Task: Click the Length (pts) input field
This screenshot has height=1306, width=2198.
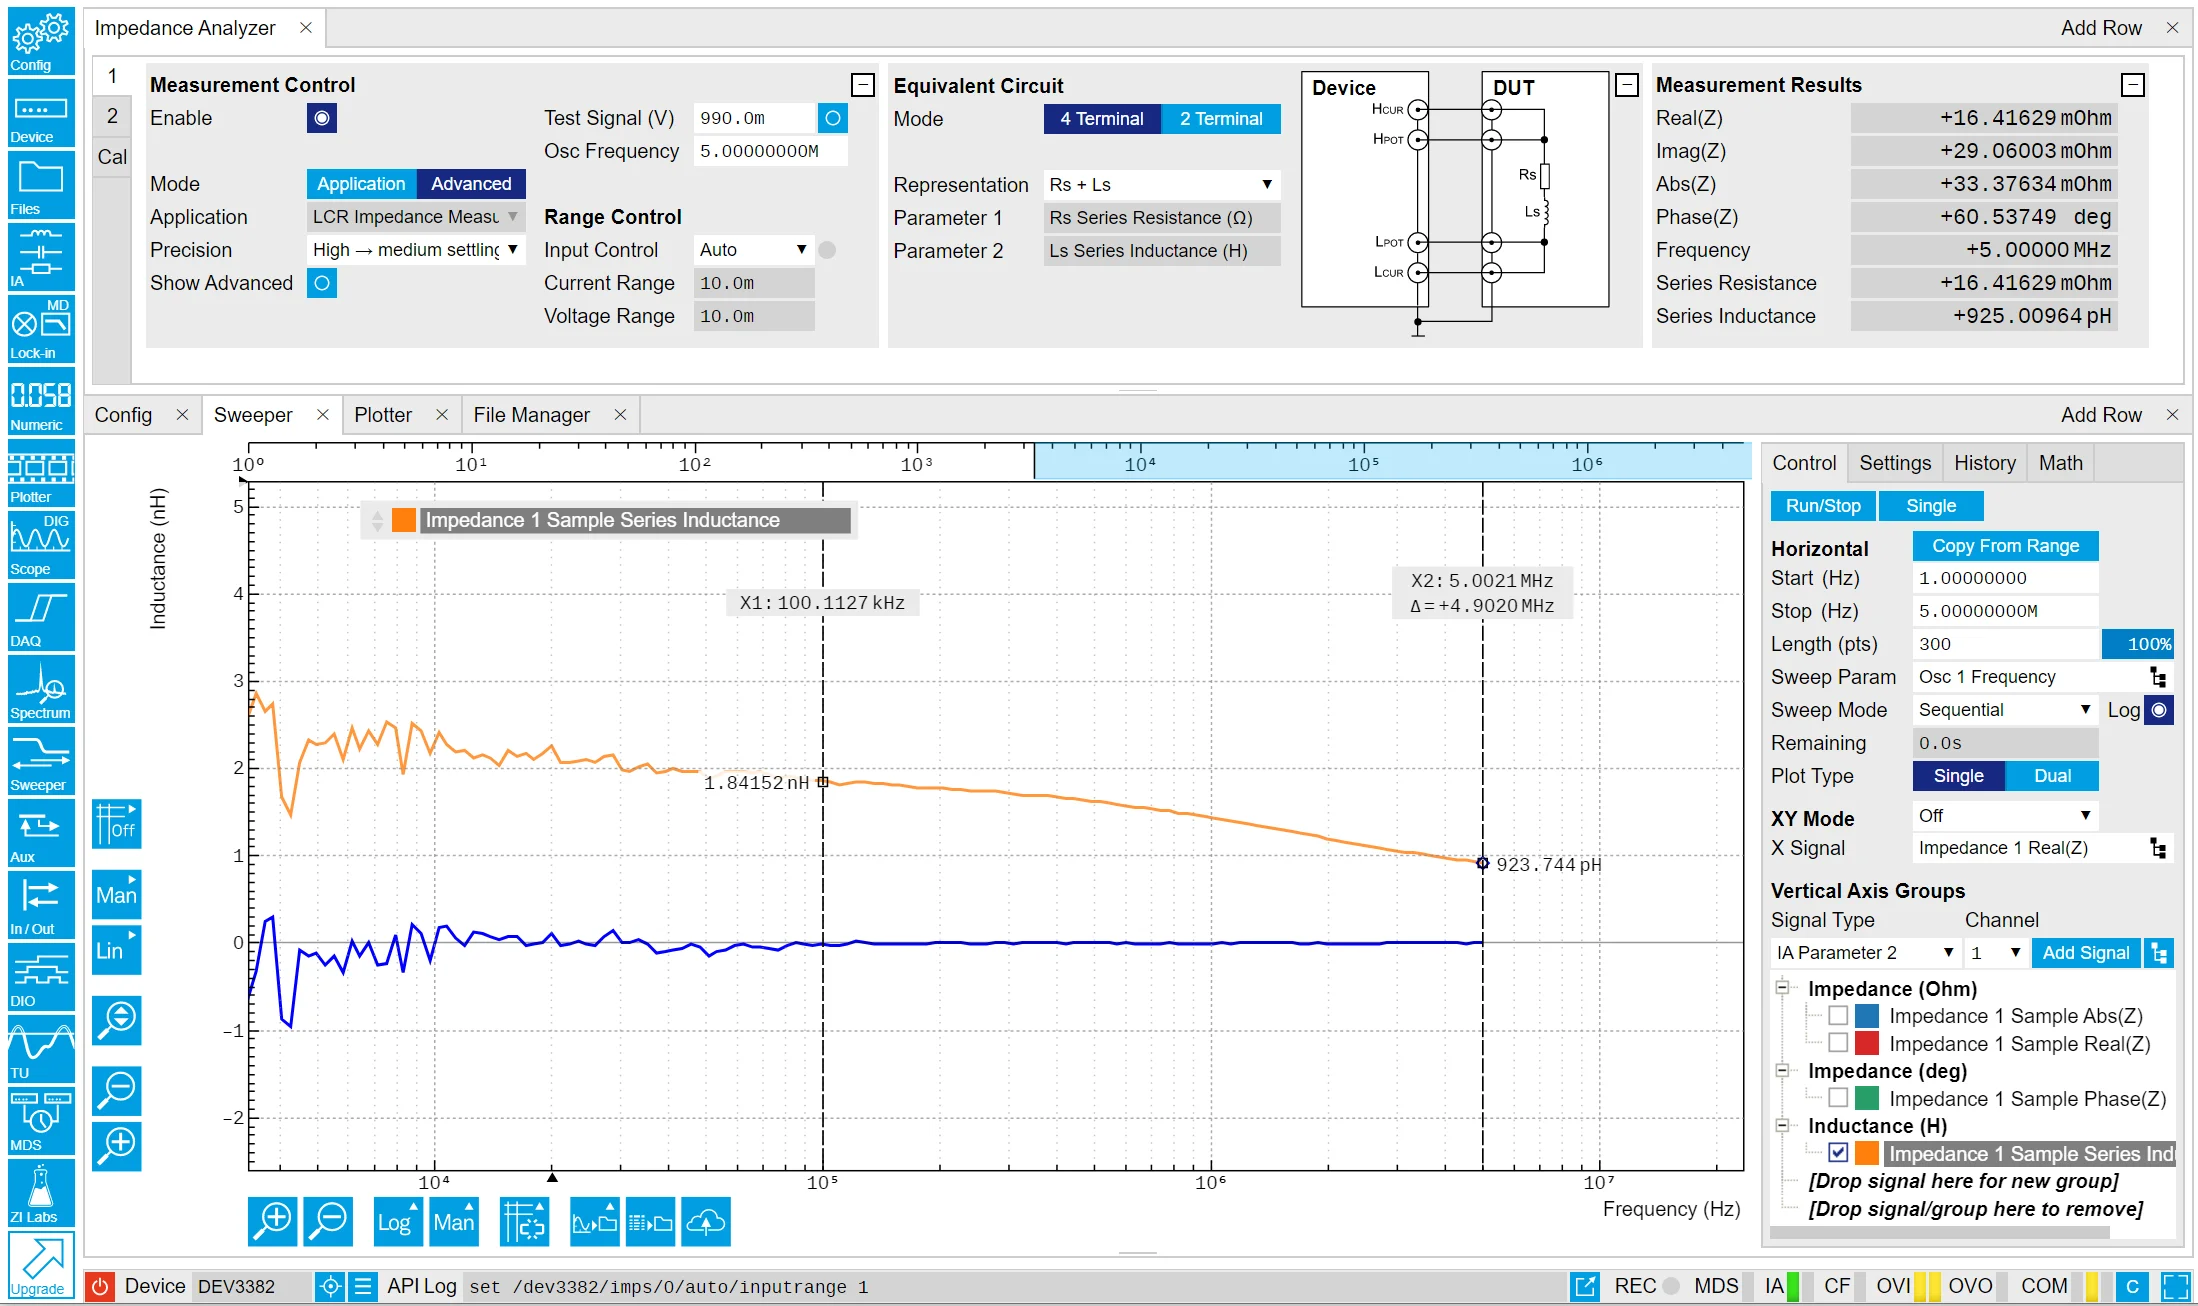Action: pyautogui.click(x=2005, y=644)
